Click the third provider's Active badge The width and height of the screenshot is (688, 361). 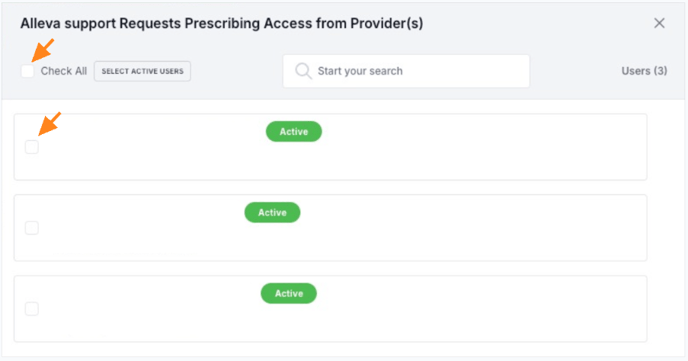(x=289, y=293)
